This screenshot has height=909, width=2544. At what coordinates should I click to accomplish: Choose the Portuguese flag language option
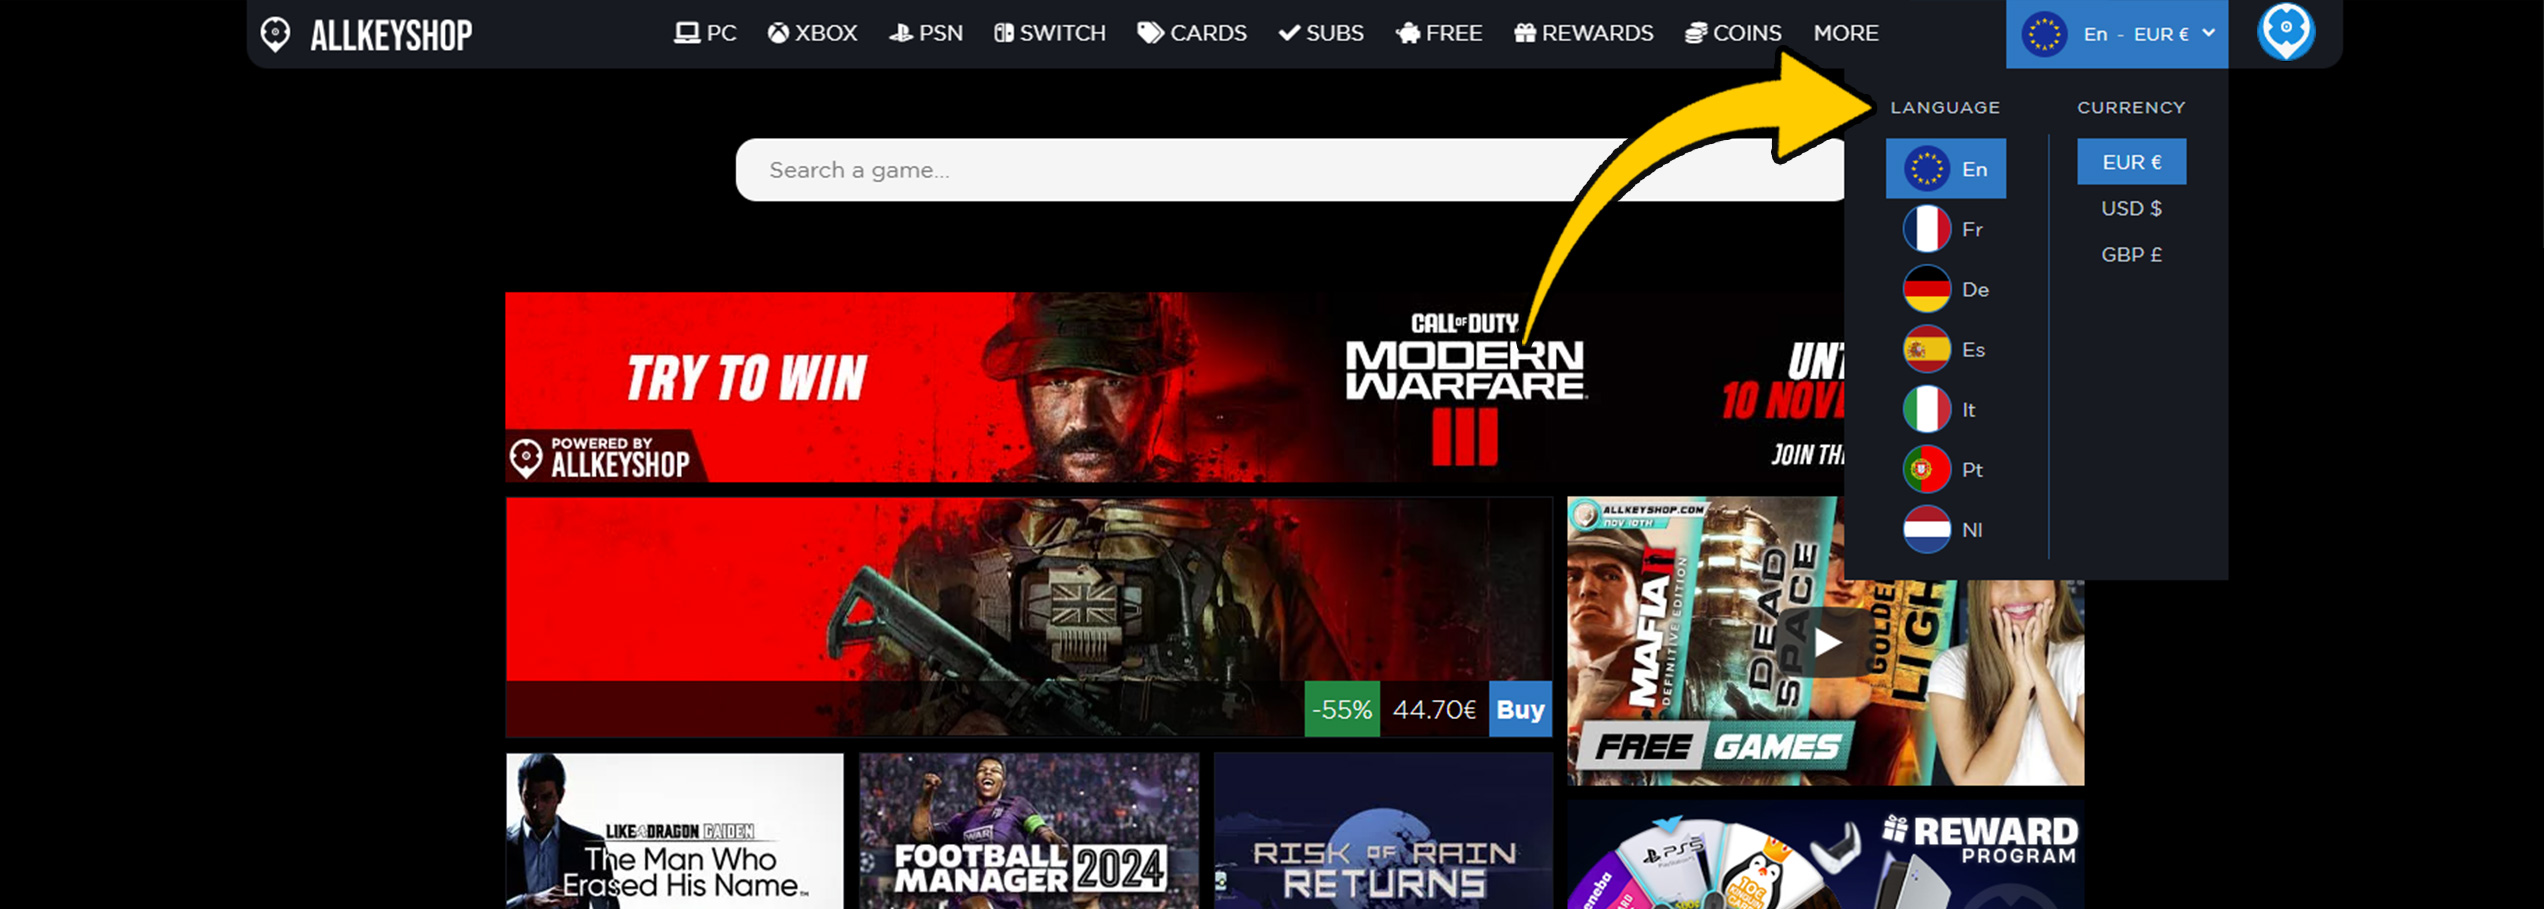[x=1944, y=469]
